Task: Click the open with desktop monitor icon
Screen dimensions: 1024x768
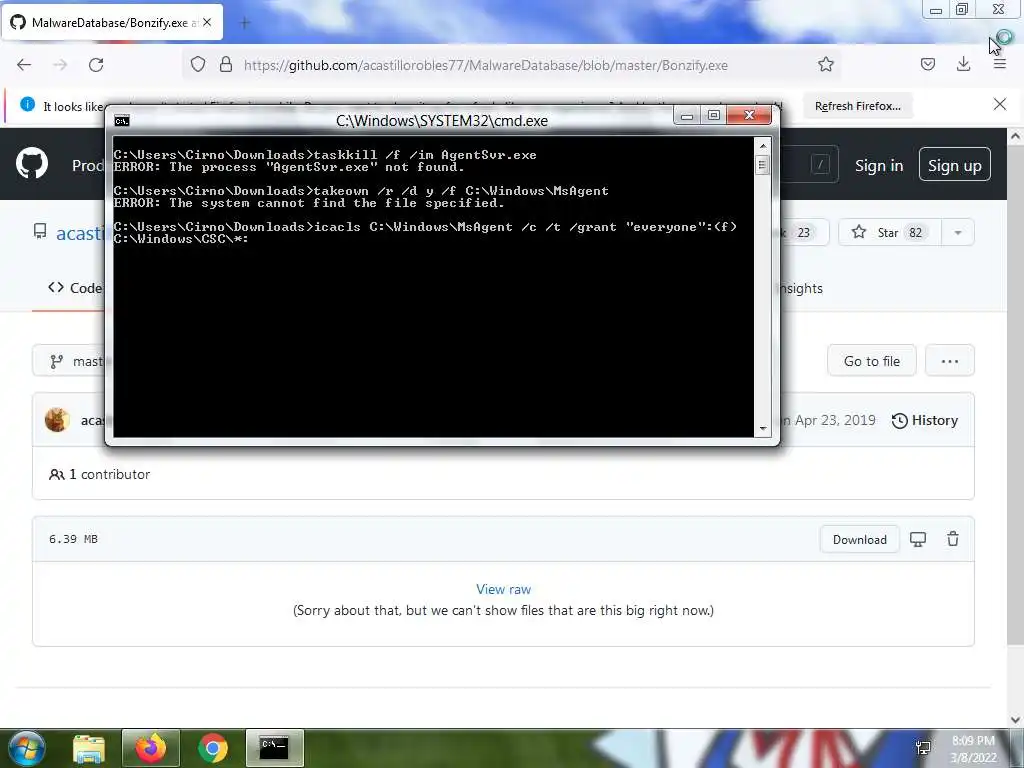Action: tap(918, 539)
